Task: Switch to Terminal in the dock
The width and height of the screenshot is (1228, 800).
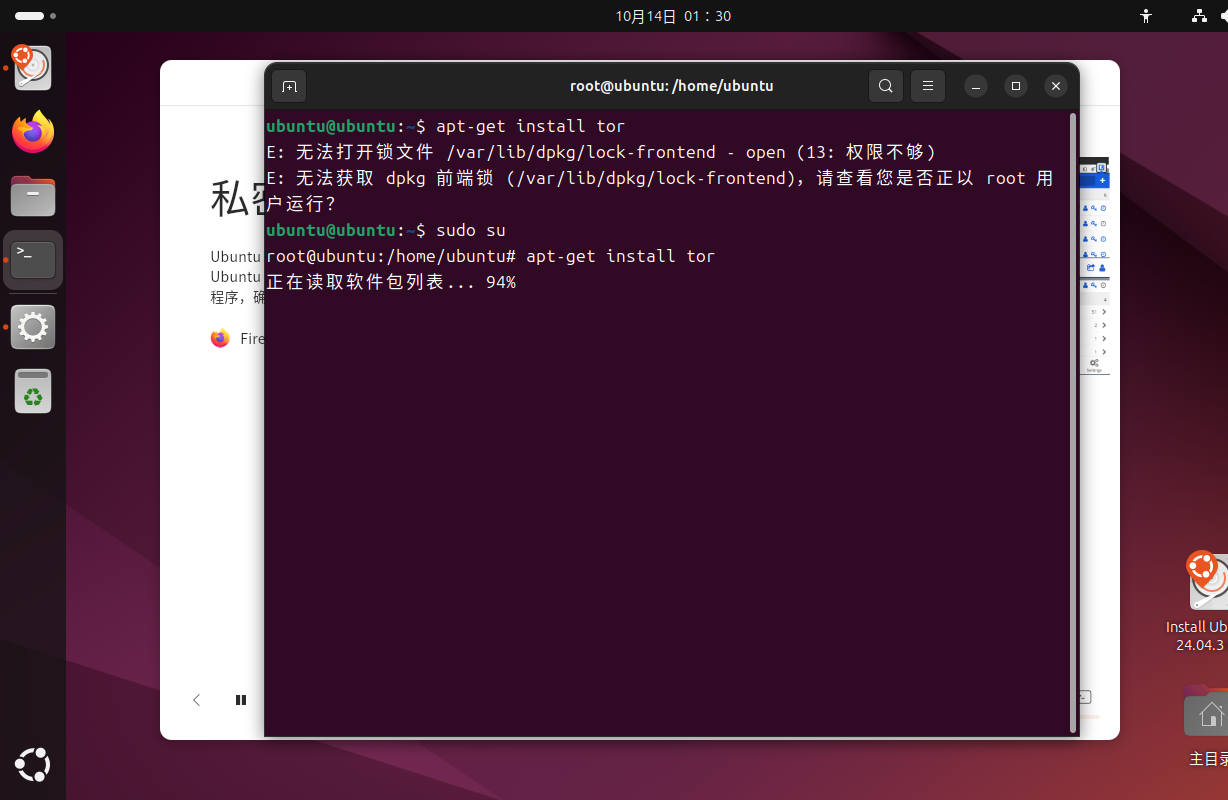Action: click(33, 260)
